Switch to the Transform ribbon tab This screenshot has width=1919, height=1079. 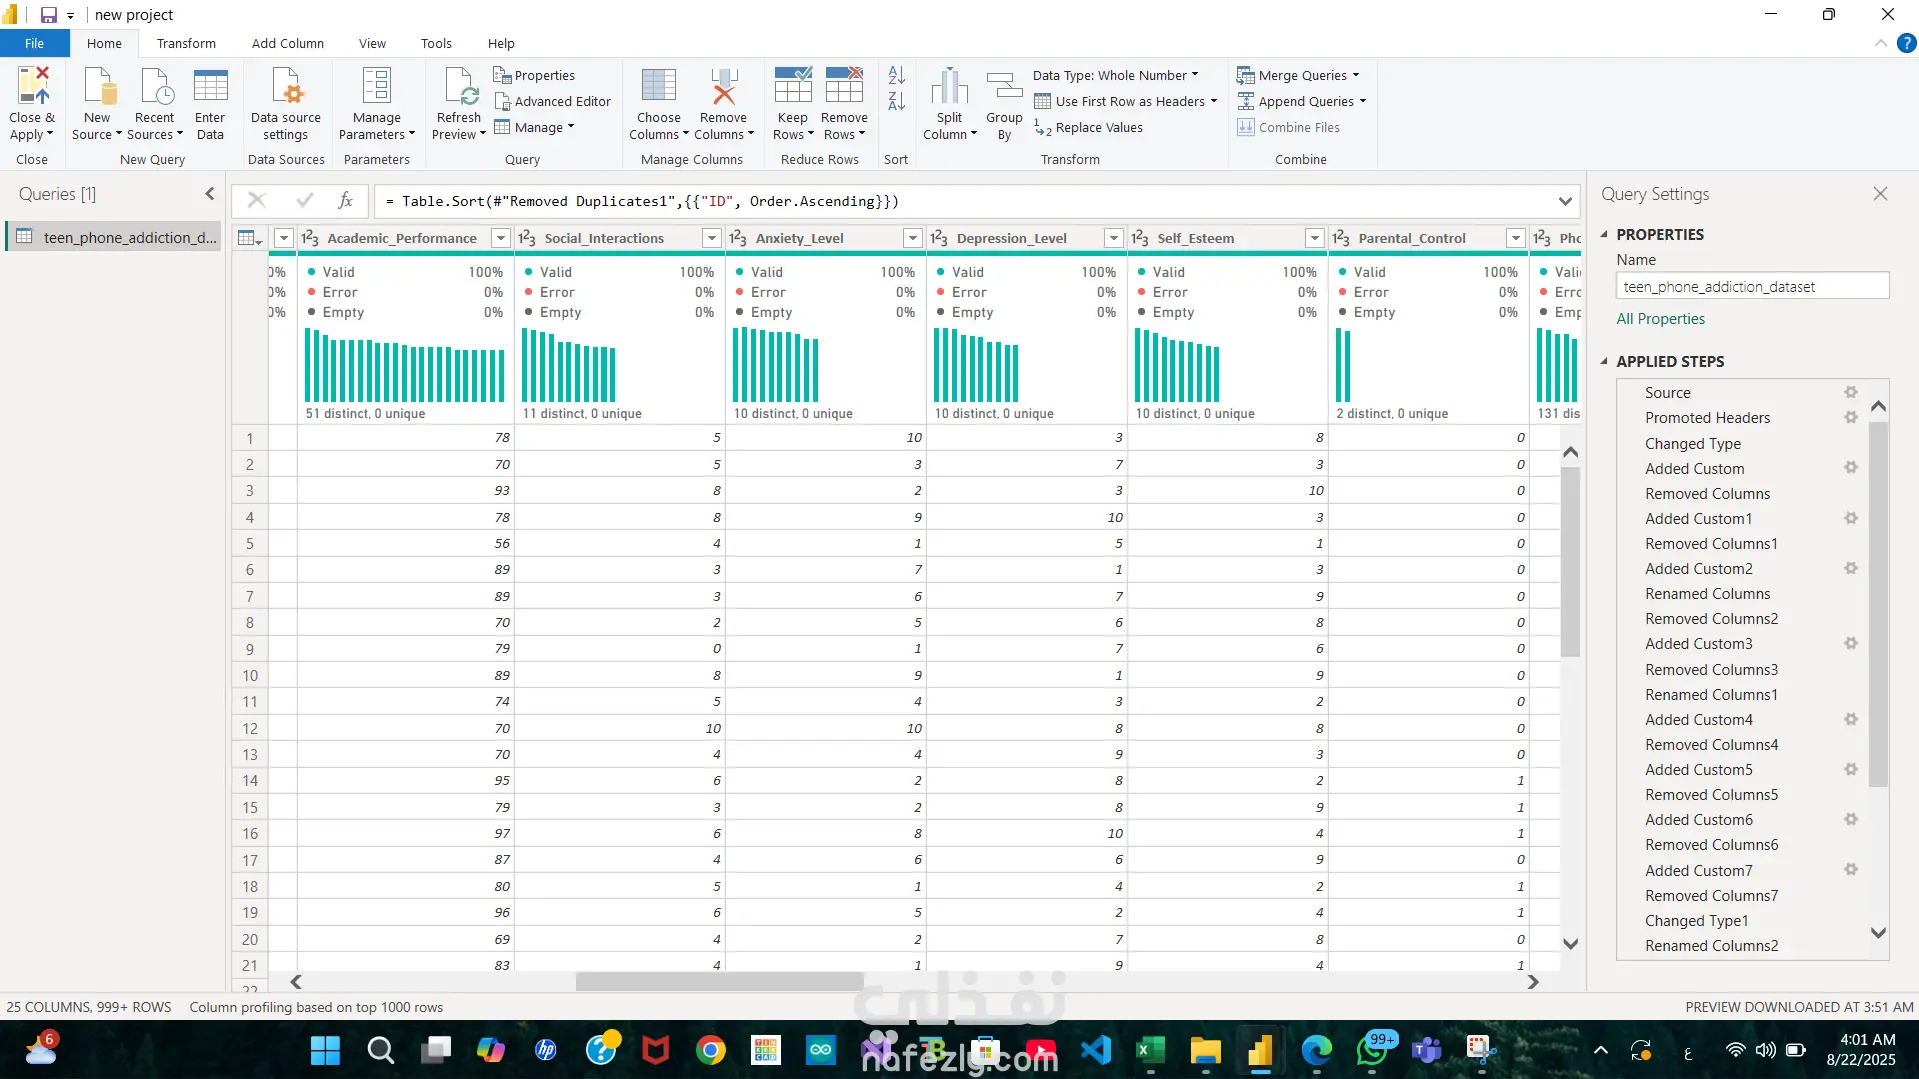pyautogui.click(x=186, y=43)
